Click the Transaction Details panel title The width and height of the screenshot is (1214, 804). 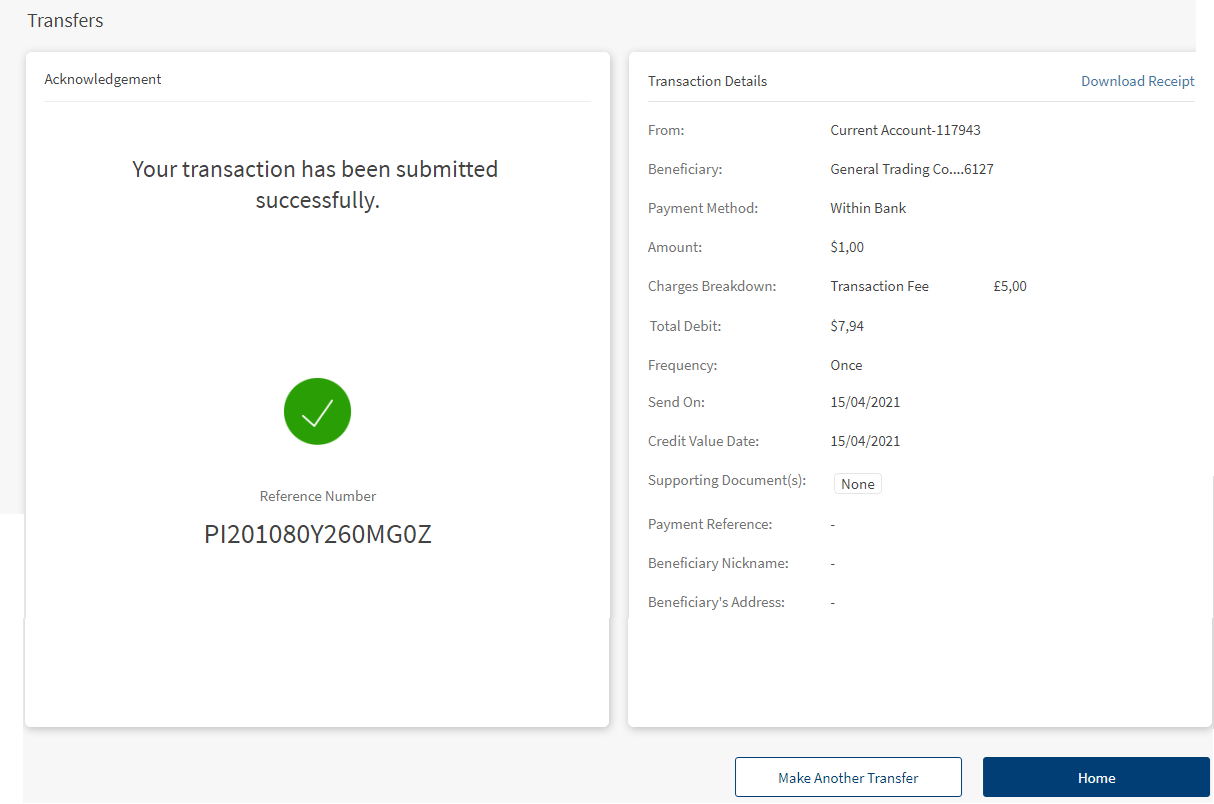707,81
